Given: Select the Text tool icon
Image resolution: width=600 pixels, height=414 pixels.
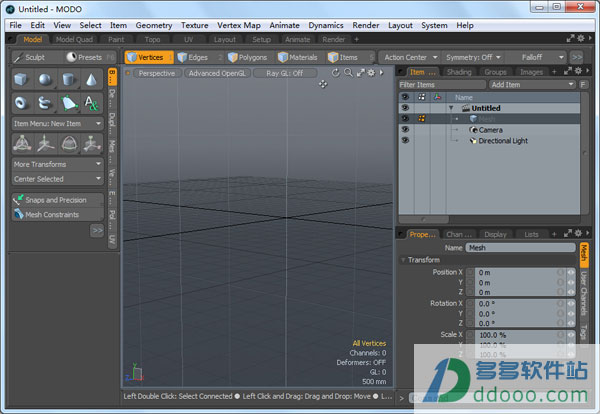Looking at the screenshot, I should click(x=91, y=103).
